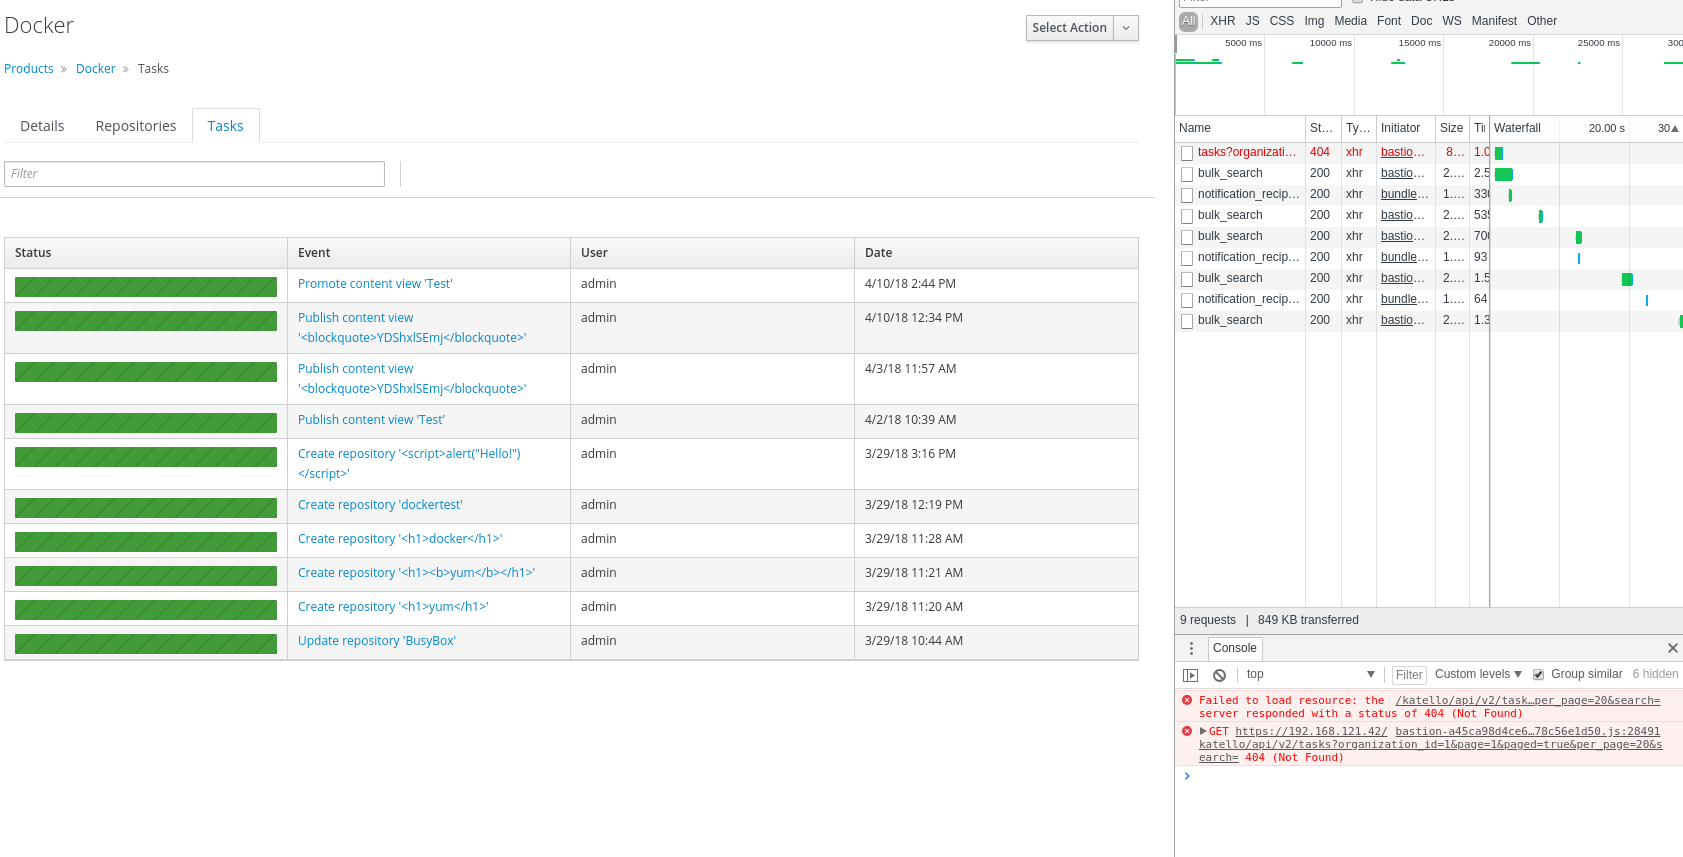Click file icon of the 404 tasks request
1683x857 pixels.
[x=1187, y=153]
